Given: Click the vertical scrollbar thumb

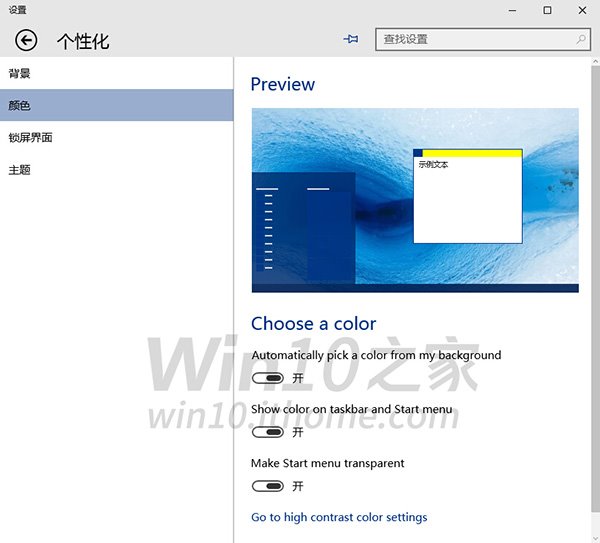Looking at the screenshot, I should click(595, 289).
